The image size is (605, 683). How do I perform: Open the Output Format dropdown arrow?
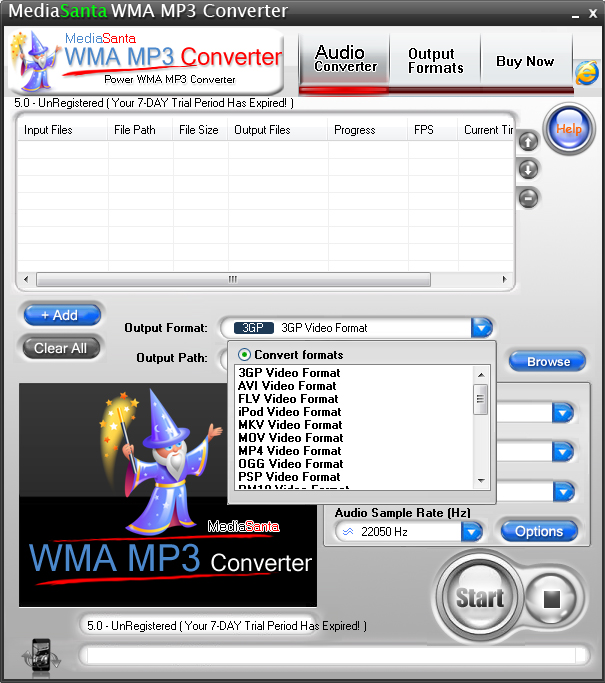tap(481, 328)
